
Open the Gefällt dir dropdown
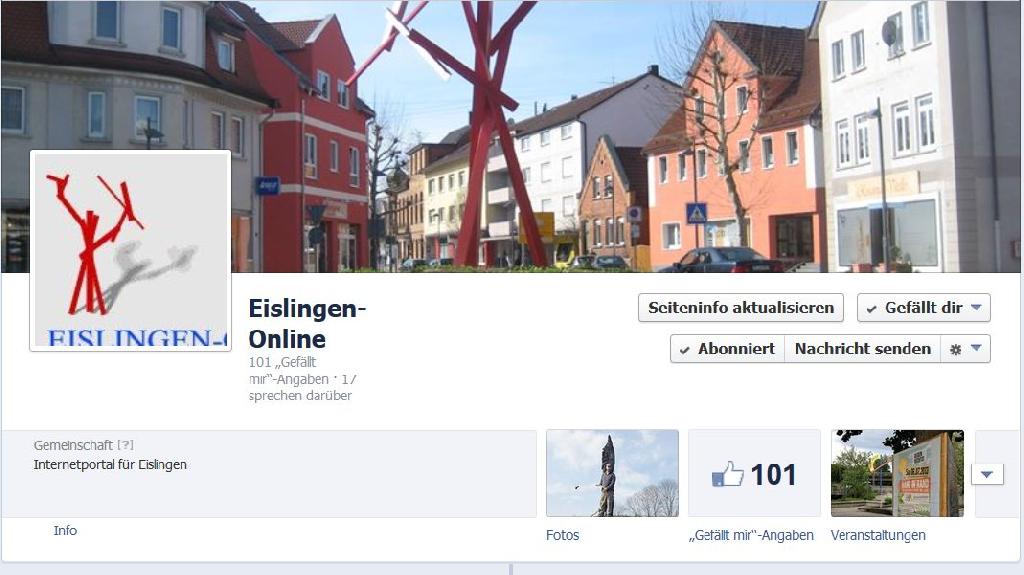[x=923, y=308]
